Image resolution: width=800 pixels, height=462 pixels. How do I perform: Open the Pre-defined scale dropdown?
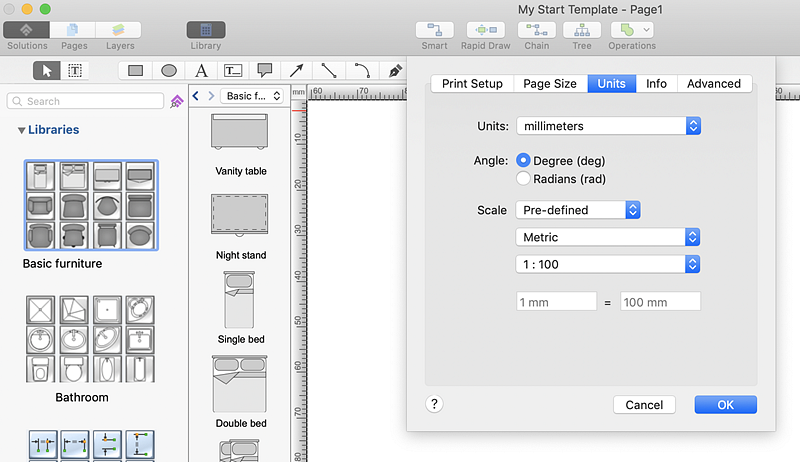point(577,210)
